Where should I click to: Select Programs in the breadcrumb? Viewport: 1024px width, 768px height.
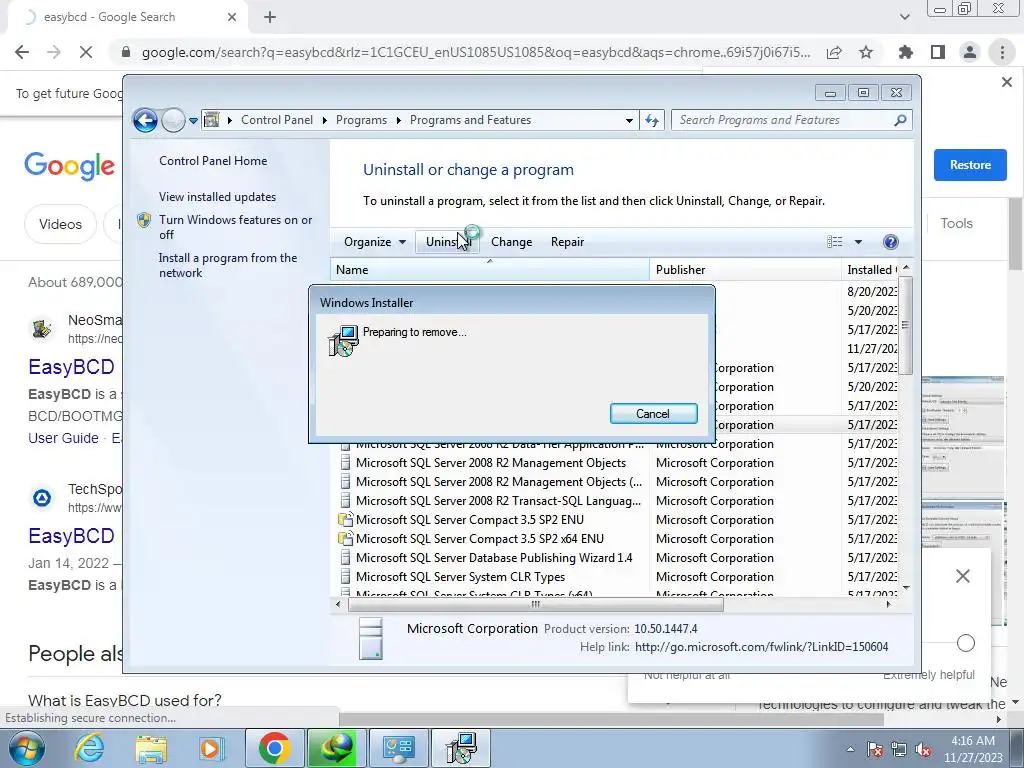coord(361,120)
